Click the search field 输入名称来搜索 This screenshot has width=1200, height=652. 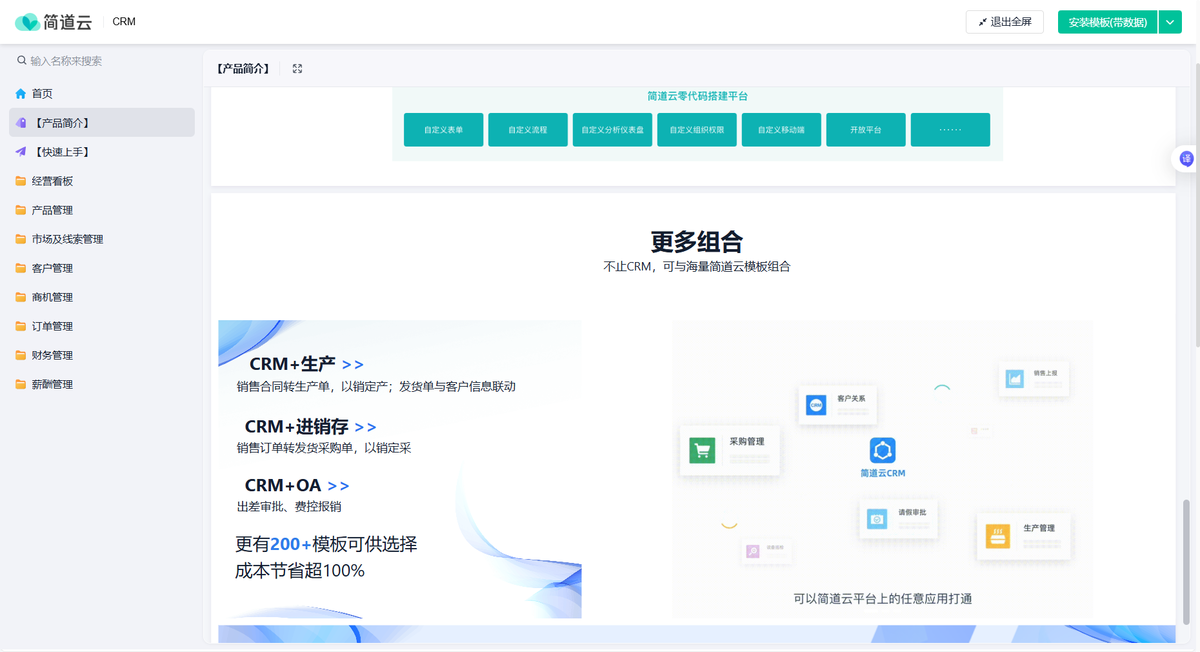[102, 61]
